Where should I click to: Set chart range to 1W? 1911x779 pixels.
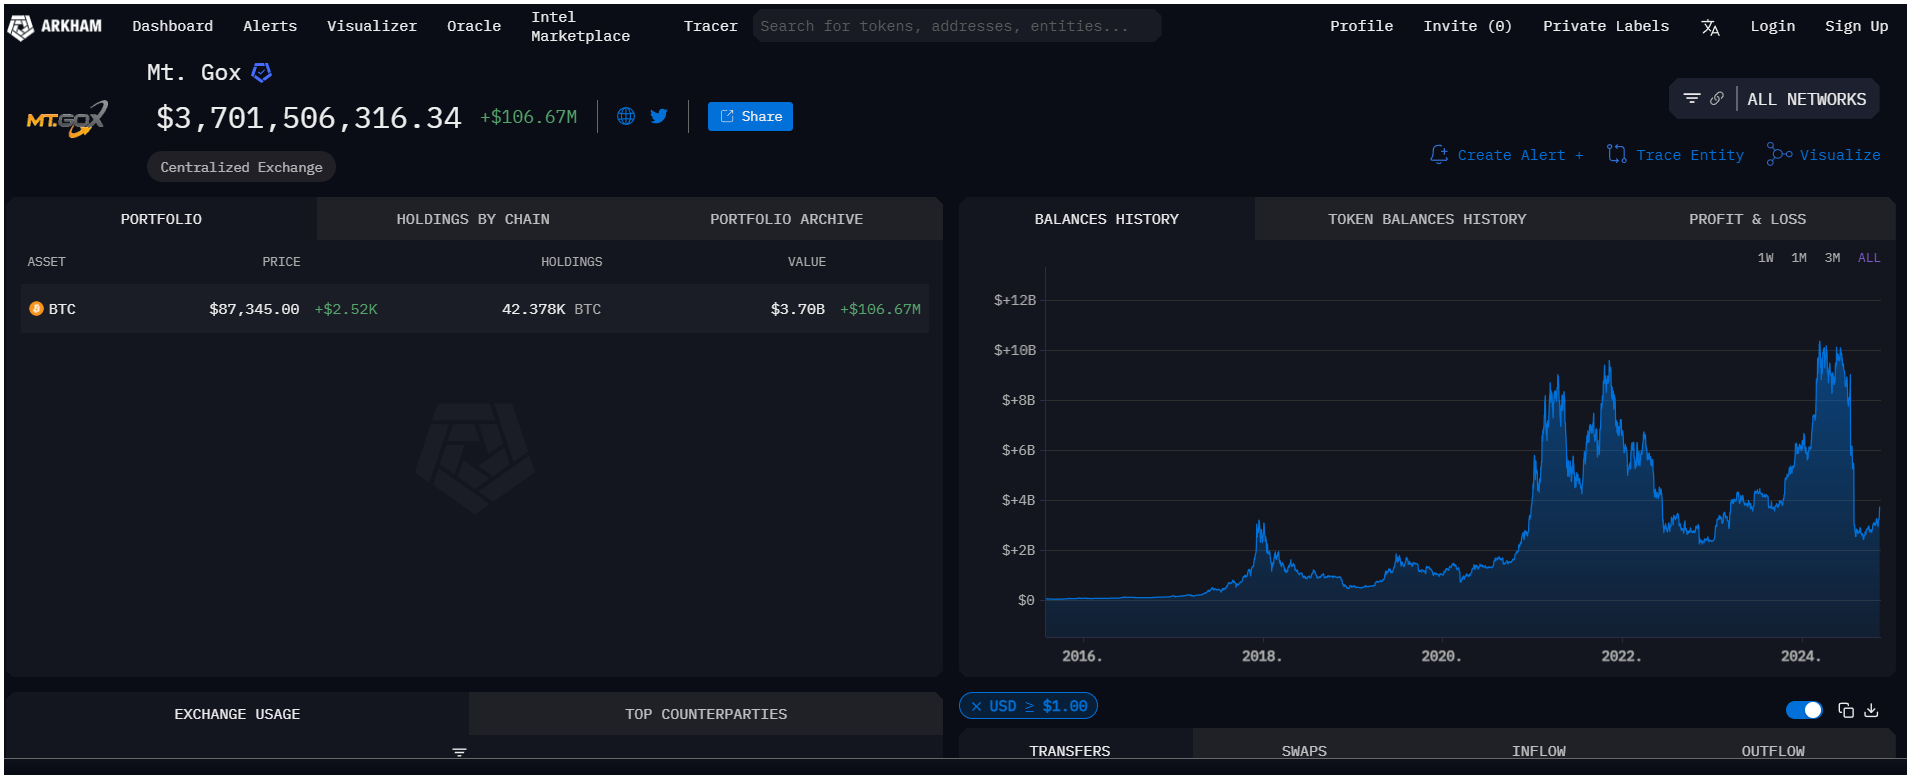click(1766, 258)
